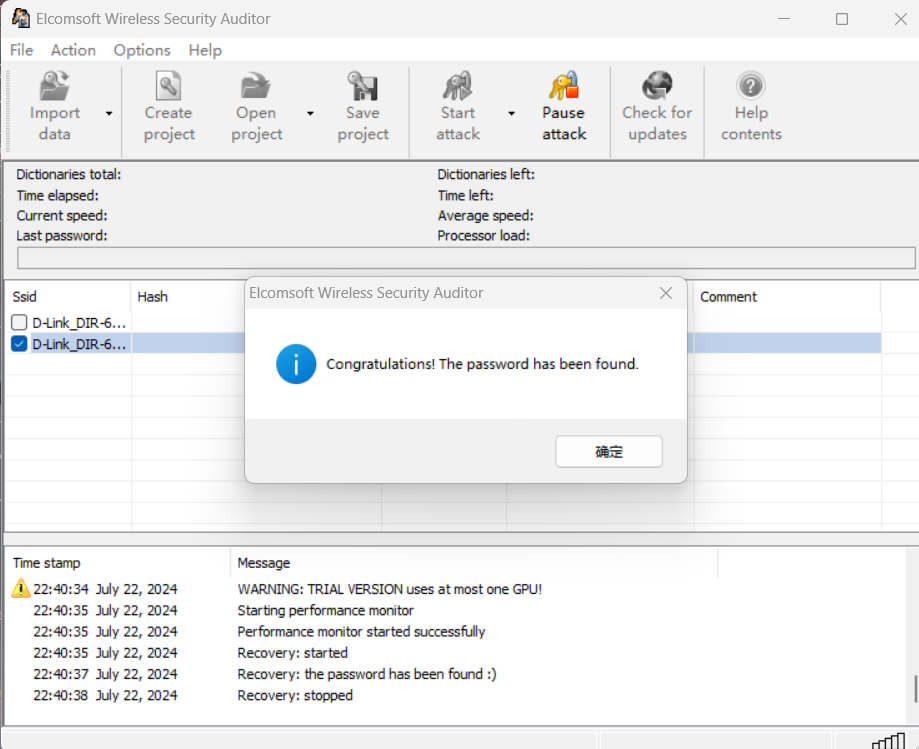The width and height of the screenshot is (919, 749).
Task: Click the application icon in the title bar
Action: click(21, 18)
